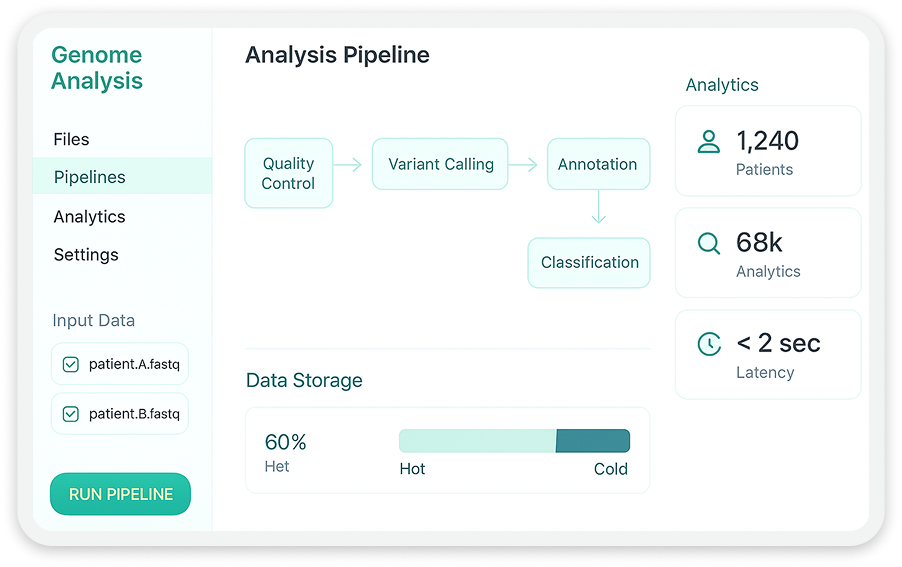Click the magnifier icon beside 68k

click(708, 243)
